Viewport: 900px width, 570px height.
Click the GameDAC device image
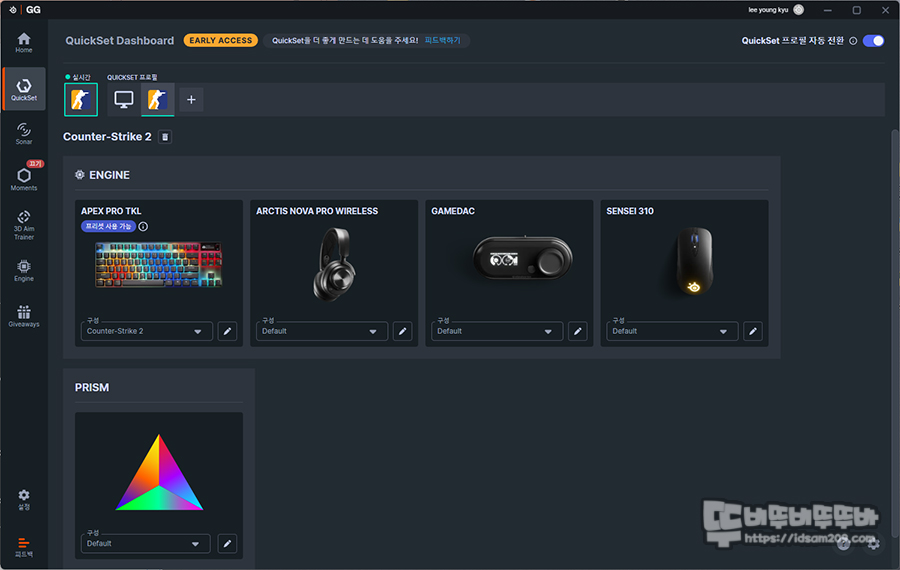[522, 258]
